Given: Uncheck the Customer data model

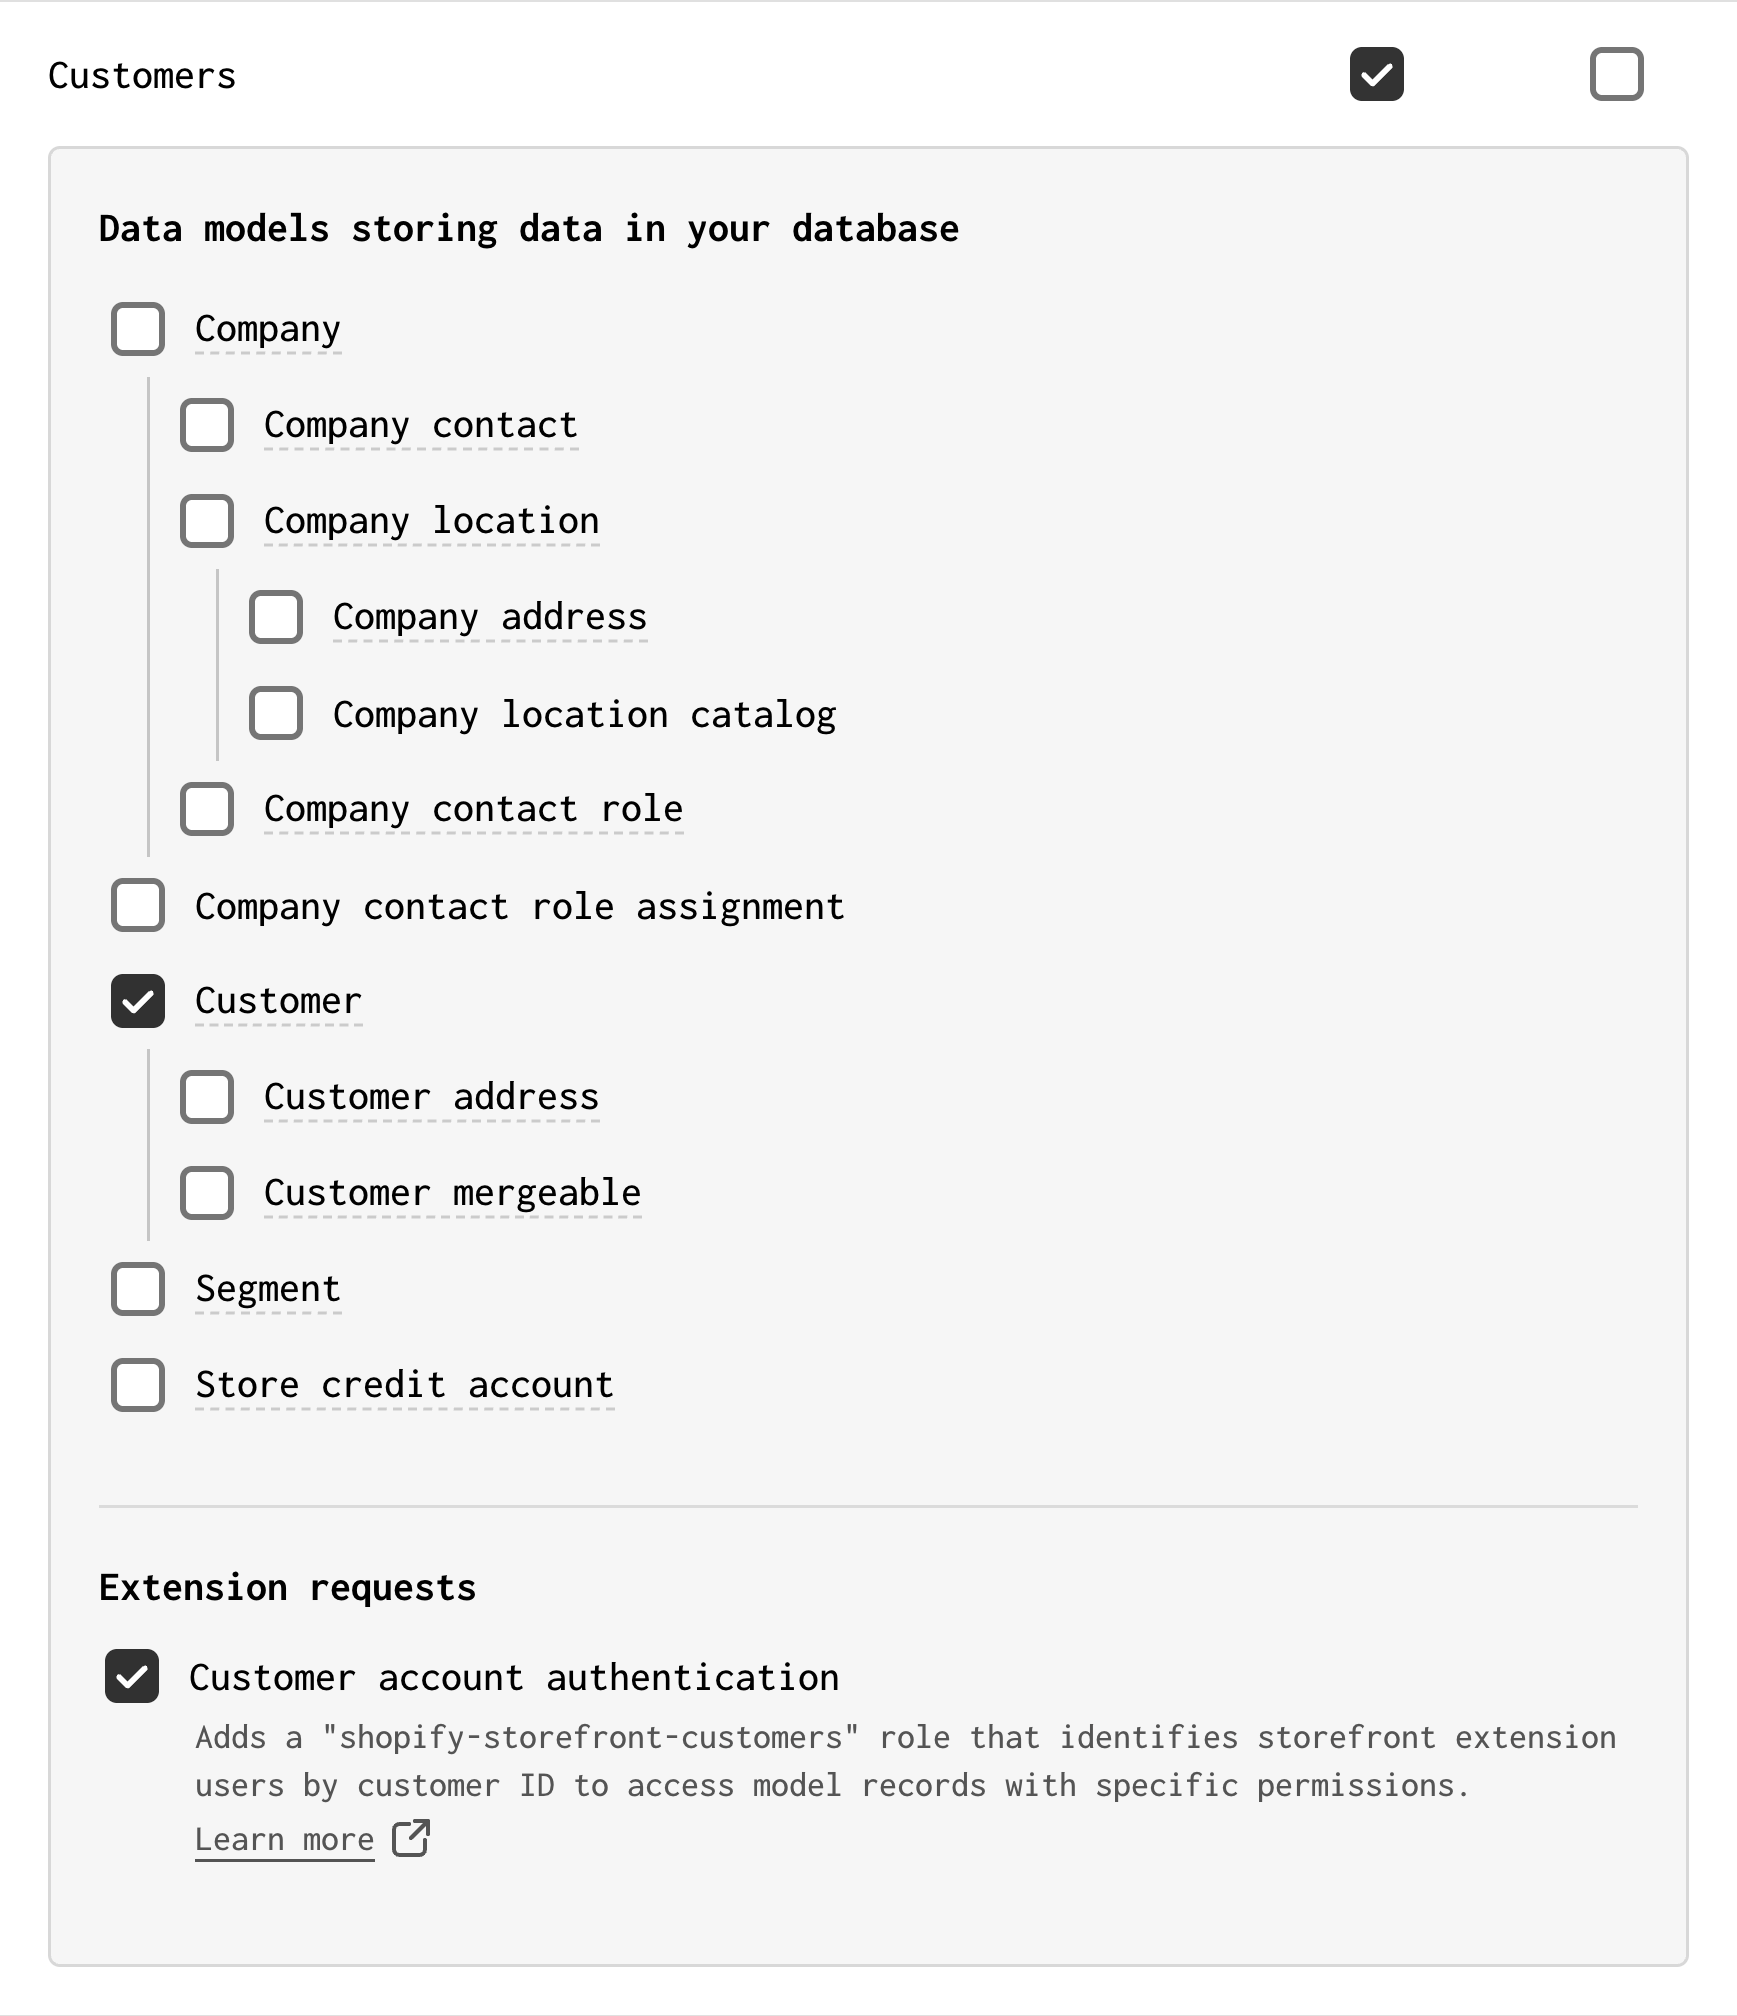Looking at the screenshot, I should click(137, 1002).
